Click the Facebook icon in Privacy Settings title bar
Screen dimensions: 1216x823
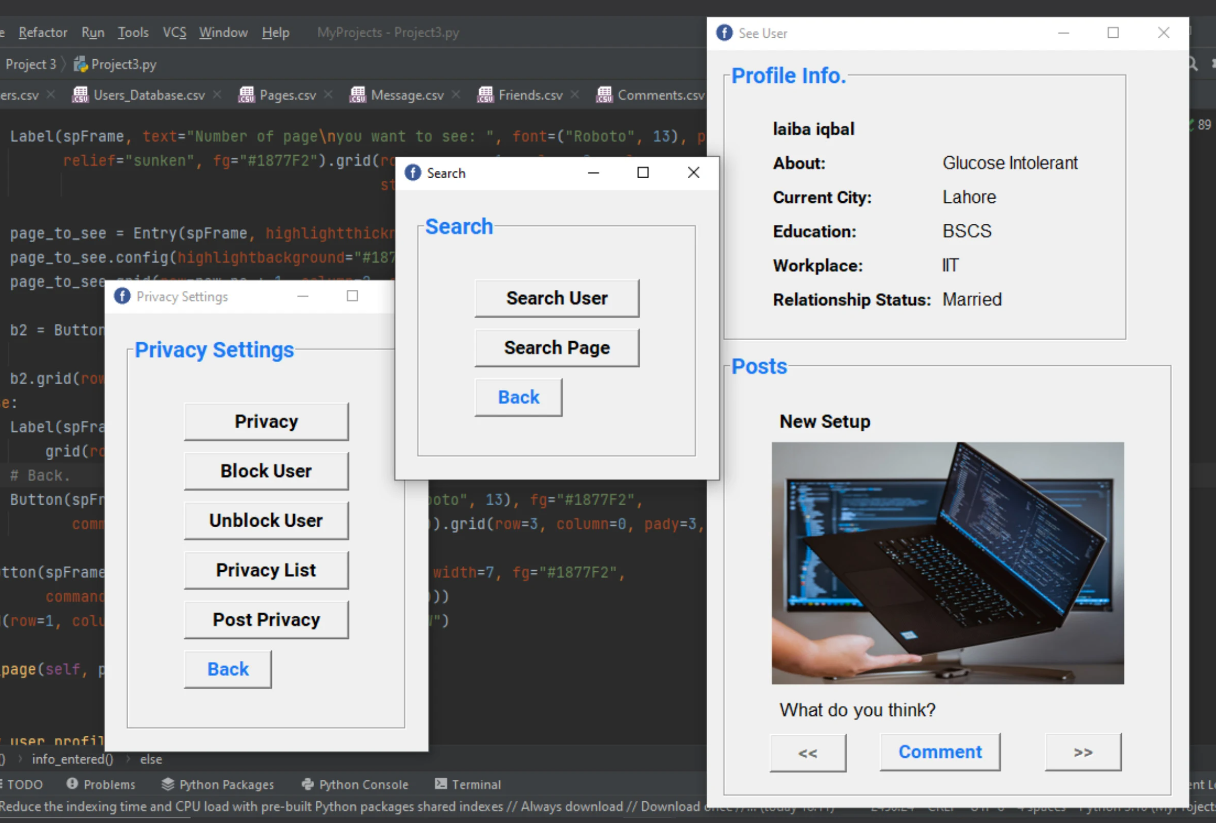[123, 296]
